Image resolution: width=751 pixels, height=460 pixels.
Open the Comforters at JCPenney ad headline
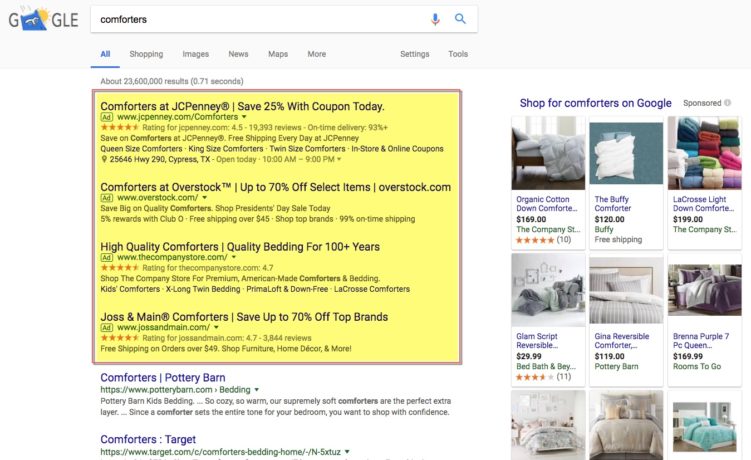pos(242,106)
